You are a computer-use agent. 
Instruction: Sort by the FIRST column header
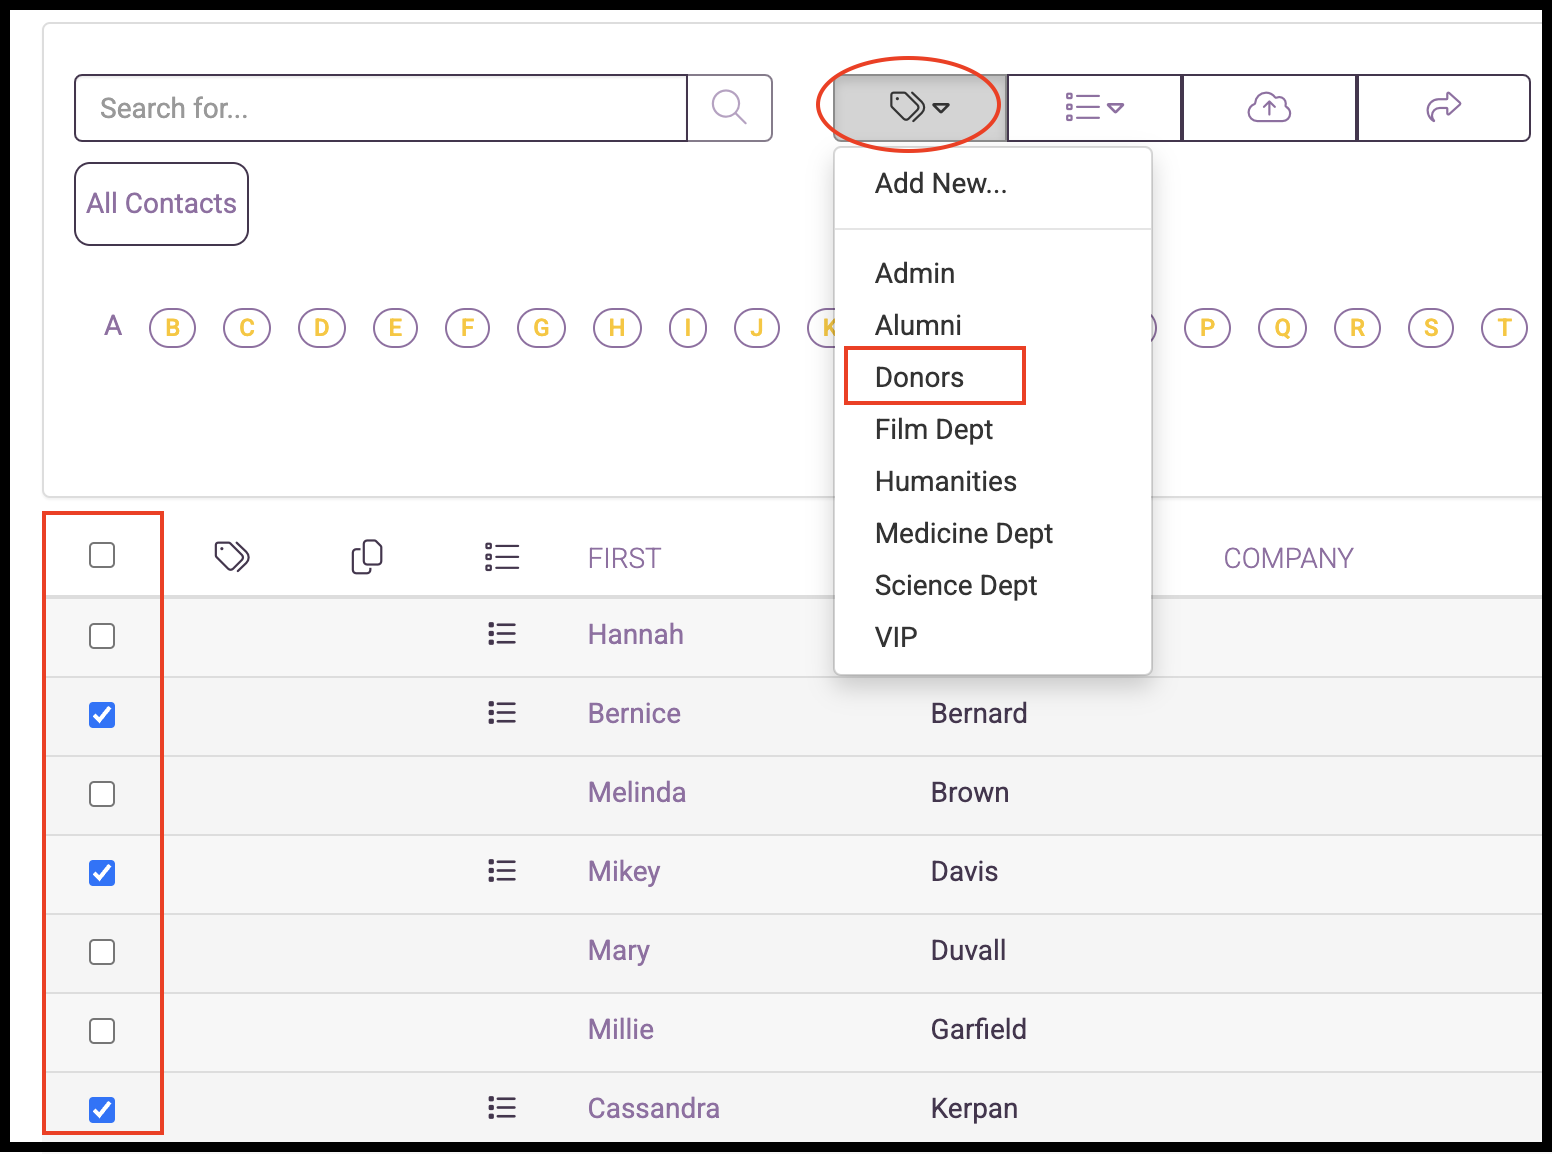pyautogui.click(x=624, y=558)
